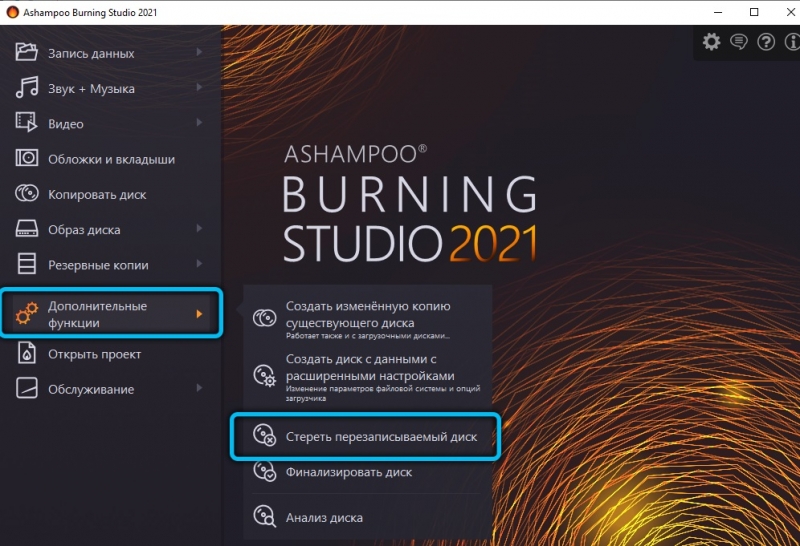Click the music note icon for Звук + Музыка

point(27,87)
